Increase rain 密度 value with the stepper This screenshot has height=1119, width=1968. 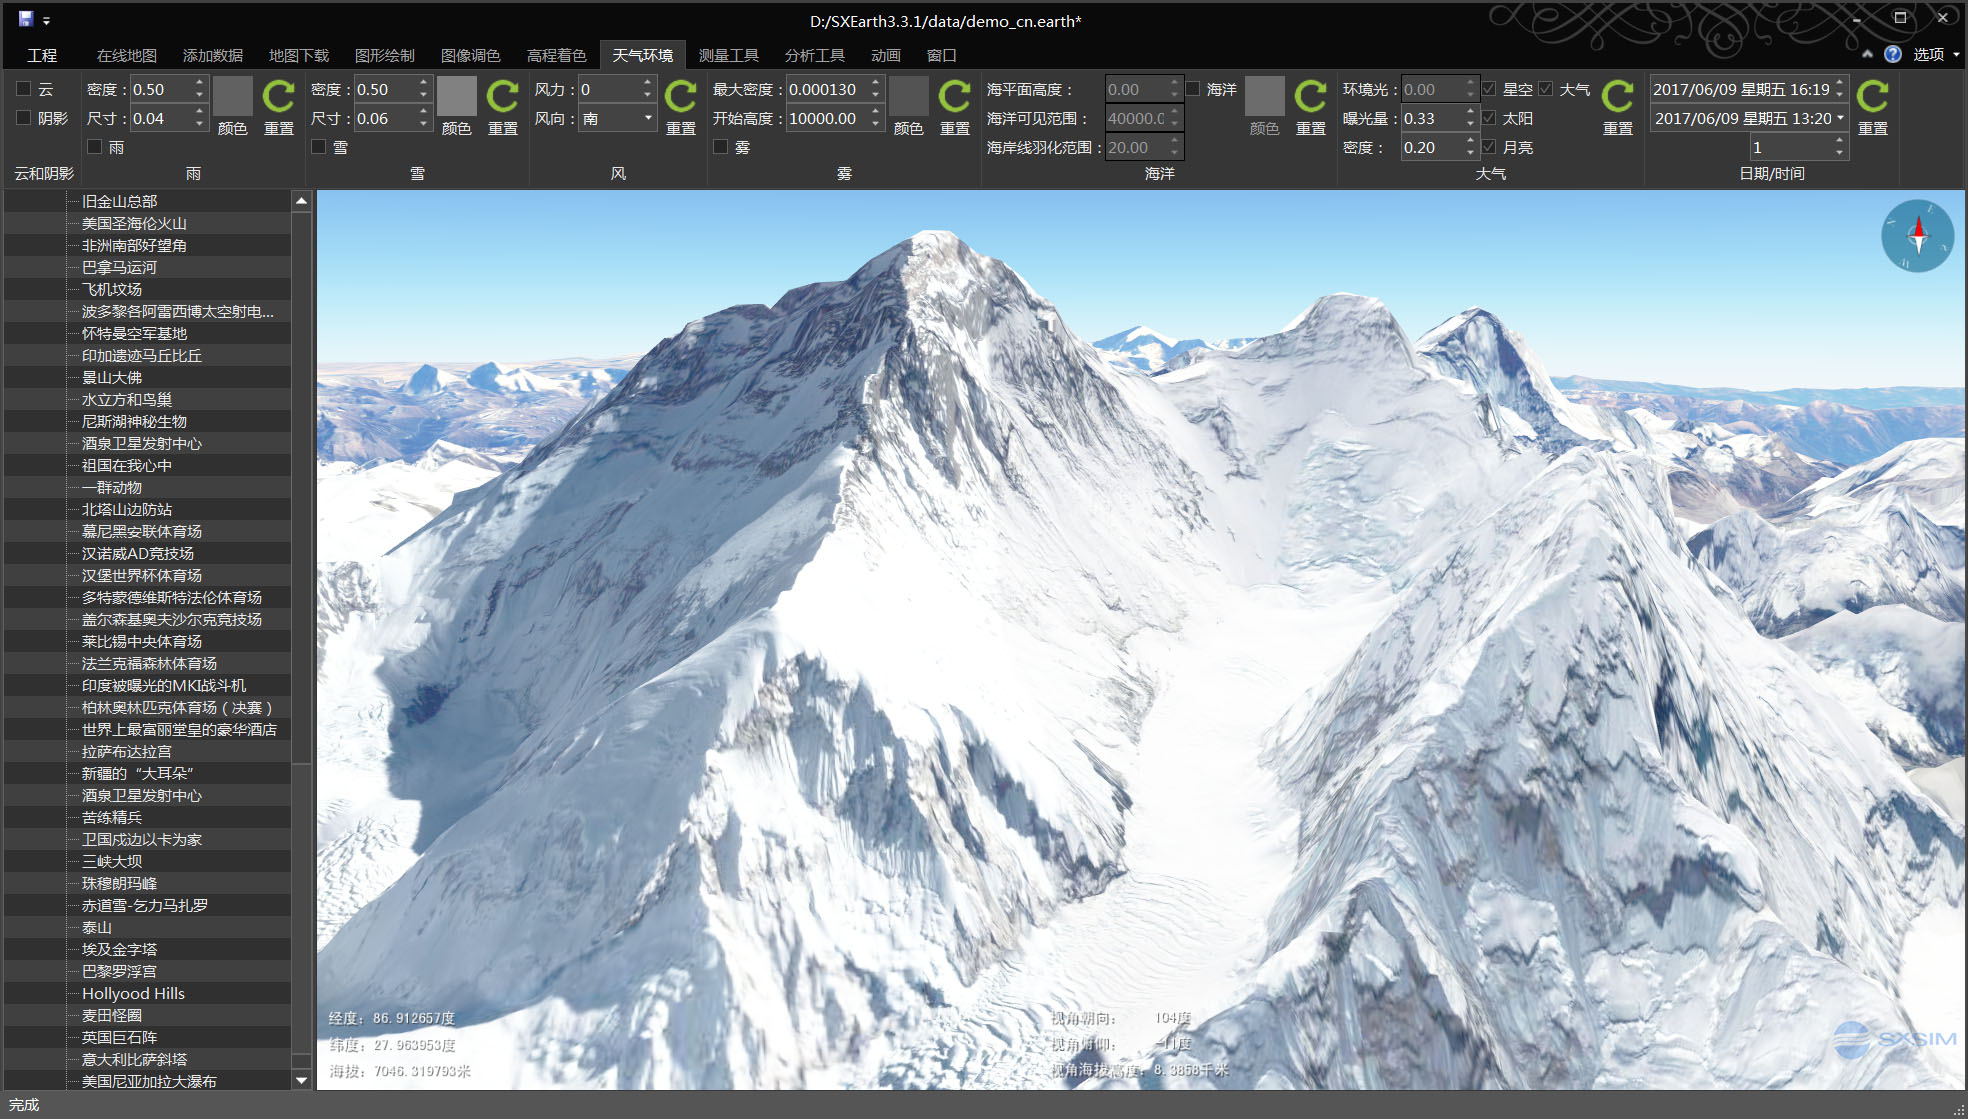click(200, 83)
